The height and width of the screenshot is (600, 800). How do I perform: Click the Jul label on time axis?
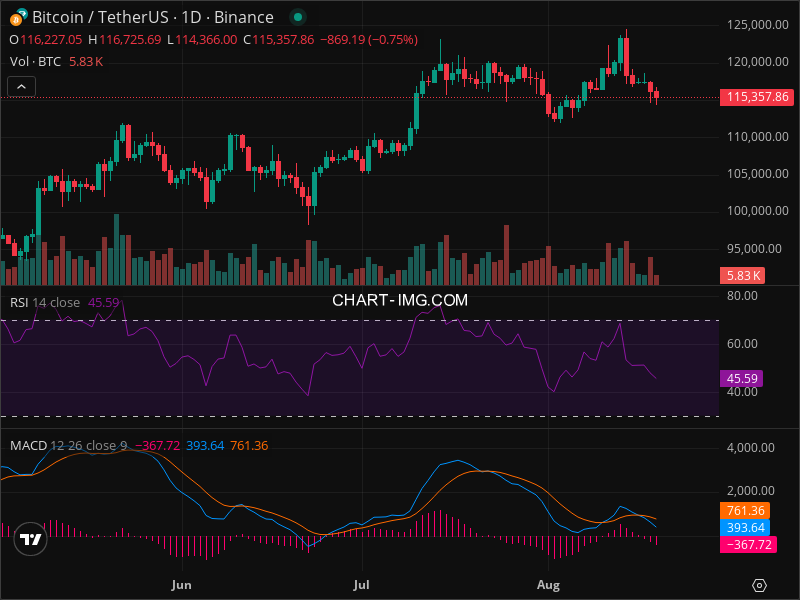point(362,585)
